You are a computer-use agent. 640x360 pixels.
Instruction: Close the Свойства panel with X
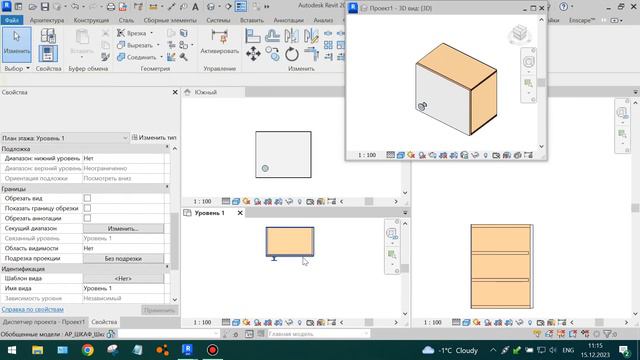coord(175,92)
